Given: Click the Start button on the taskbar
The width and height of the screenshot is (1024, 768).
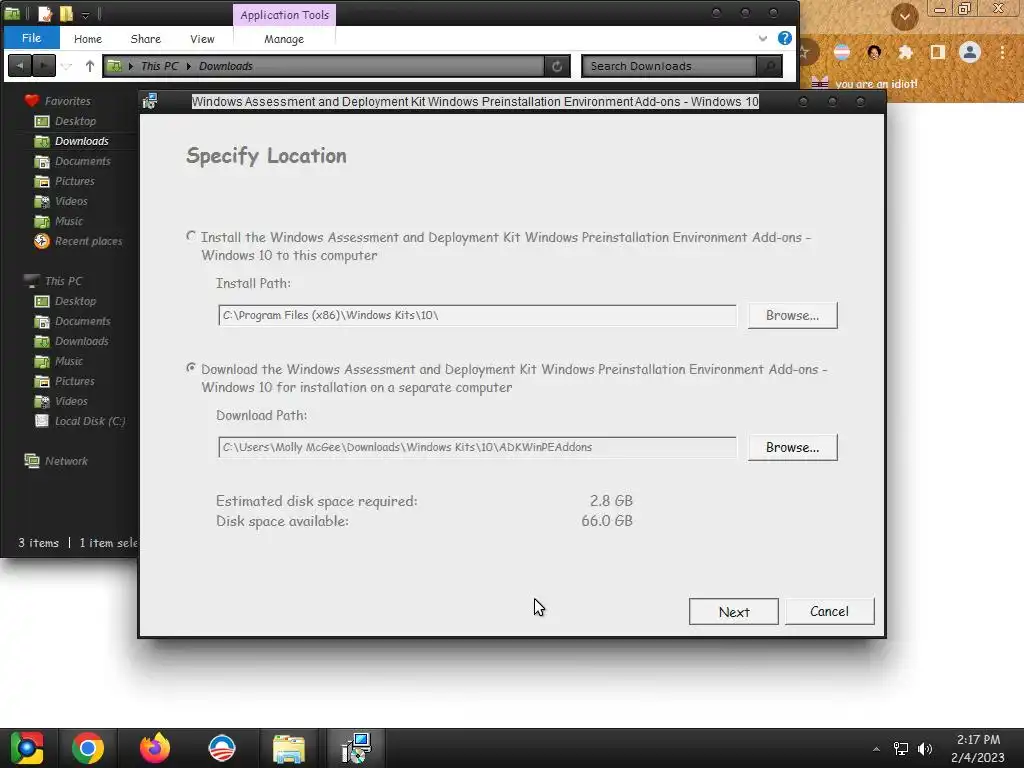Looking at the screenshot, I should point(26,748).
